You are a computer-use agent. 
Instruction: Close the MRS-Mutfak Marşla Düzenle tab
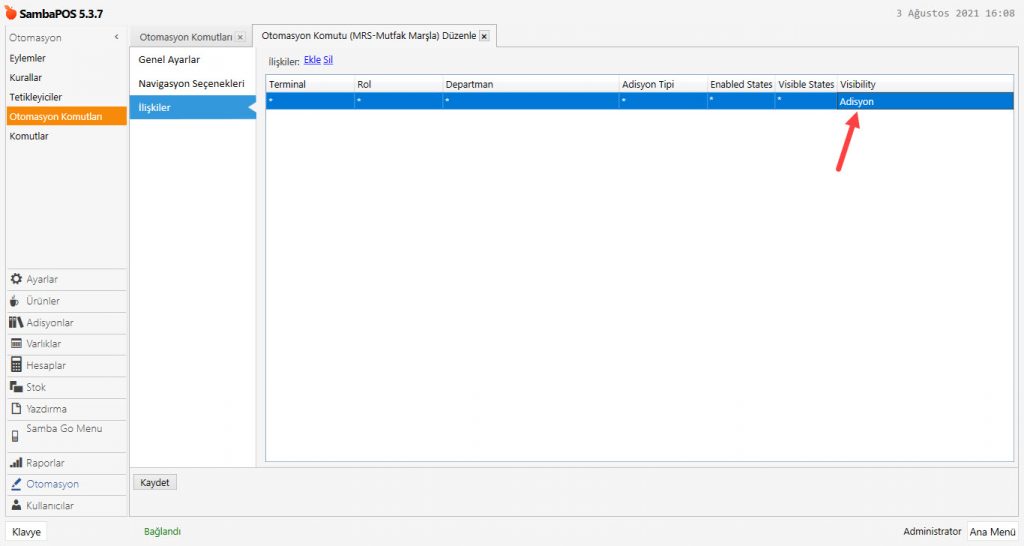pos(484,36)
